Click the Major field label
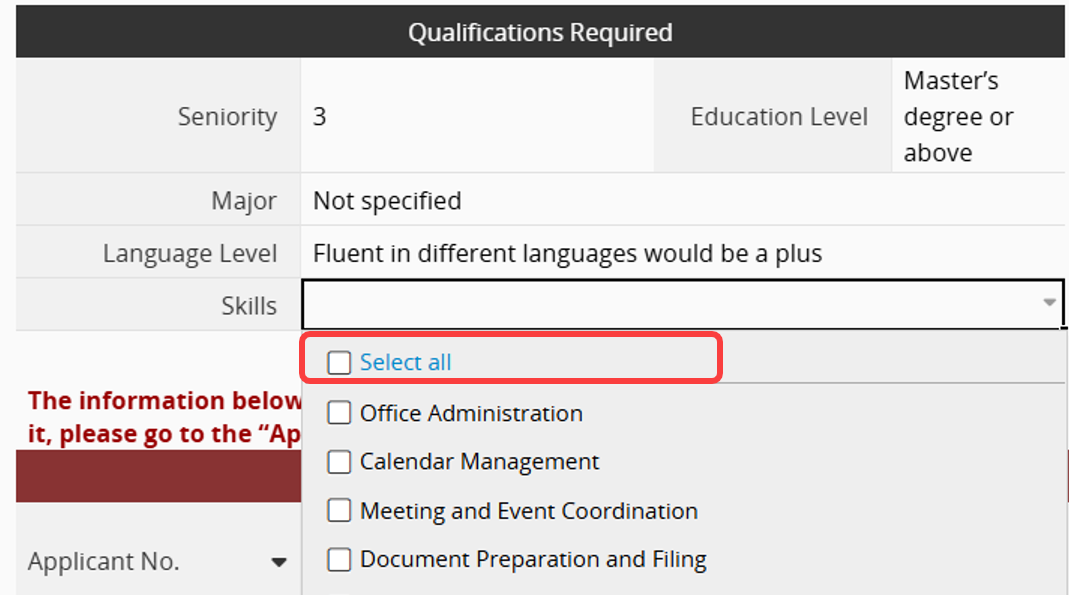The image size is (1069, 595). 244,201
